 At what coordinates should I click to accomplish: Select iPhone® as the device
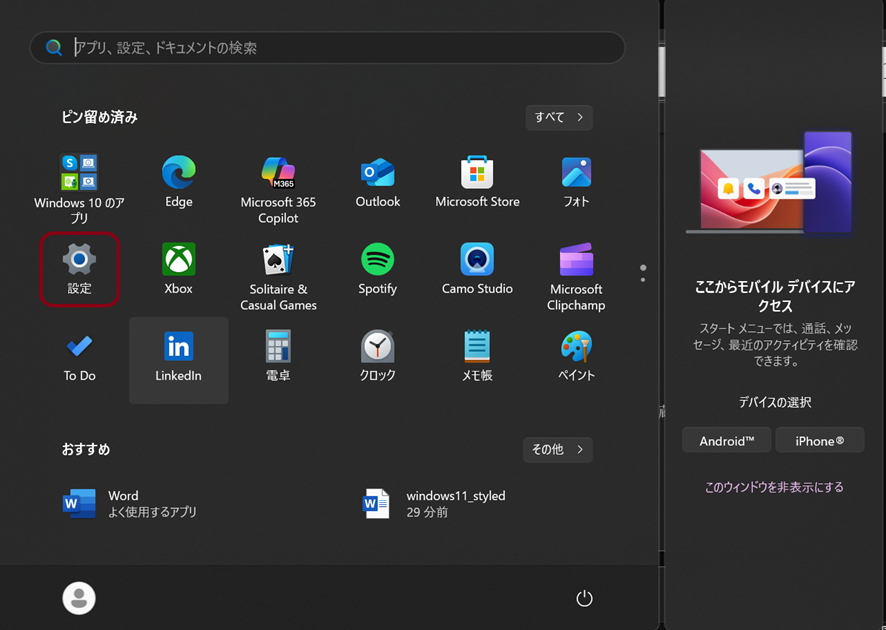click(x=819, y=441)
